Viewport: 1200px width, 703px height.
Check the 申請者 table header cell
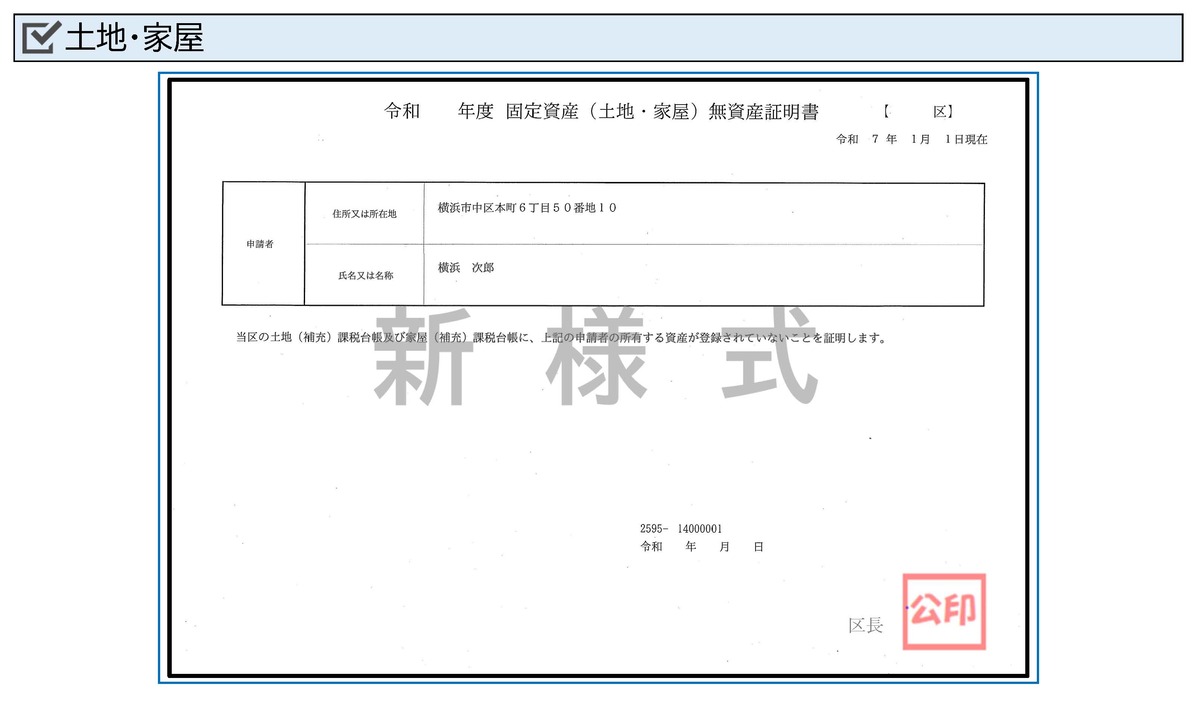(x=262, y=243)
